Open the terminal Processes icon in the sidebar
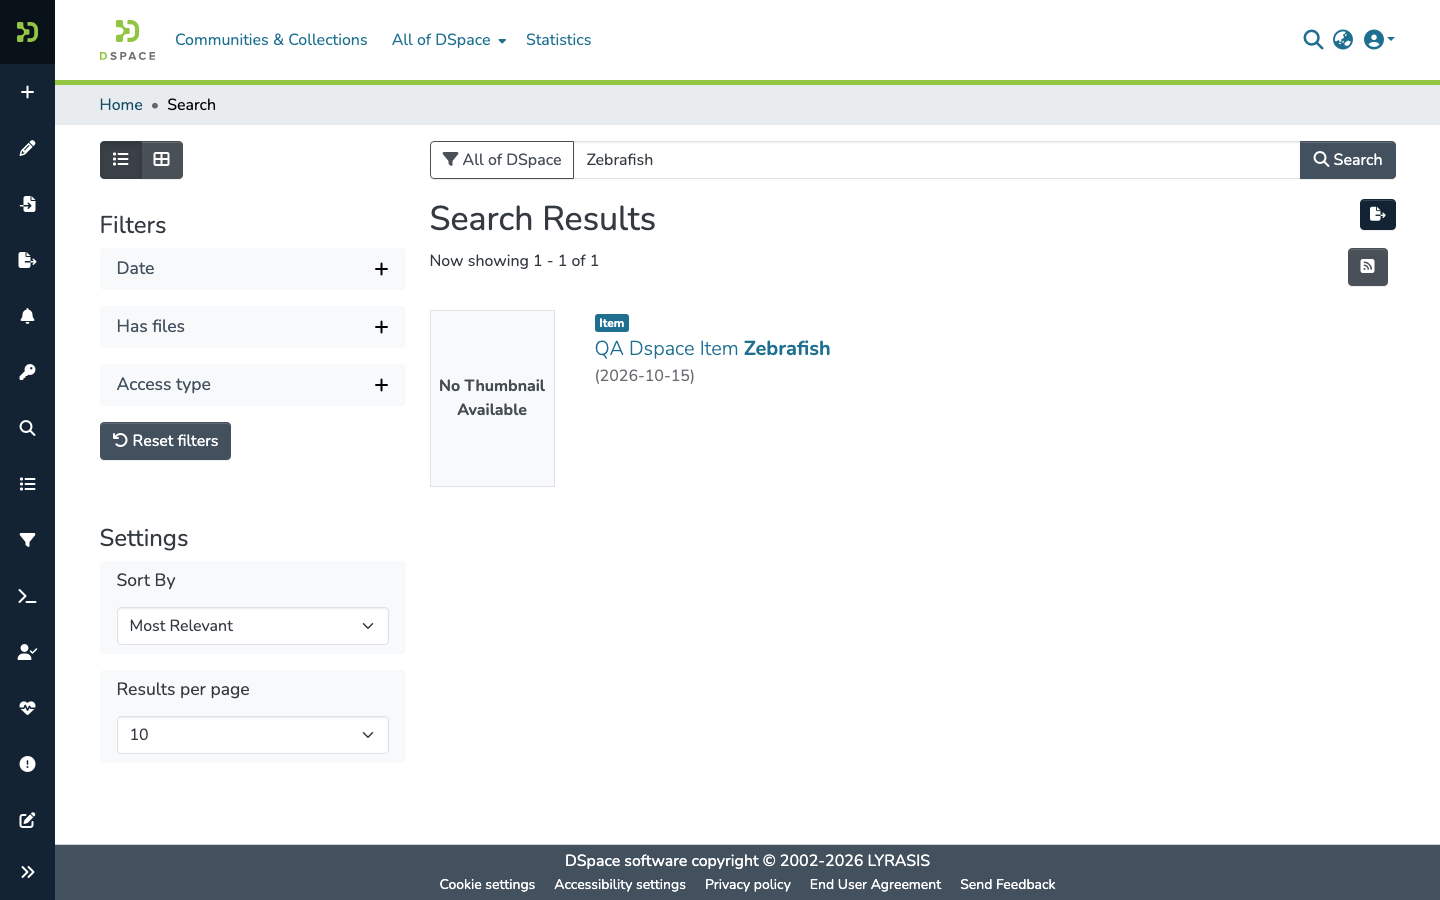This screenshot has height=900, width=1440. click(27, 596)
